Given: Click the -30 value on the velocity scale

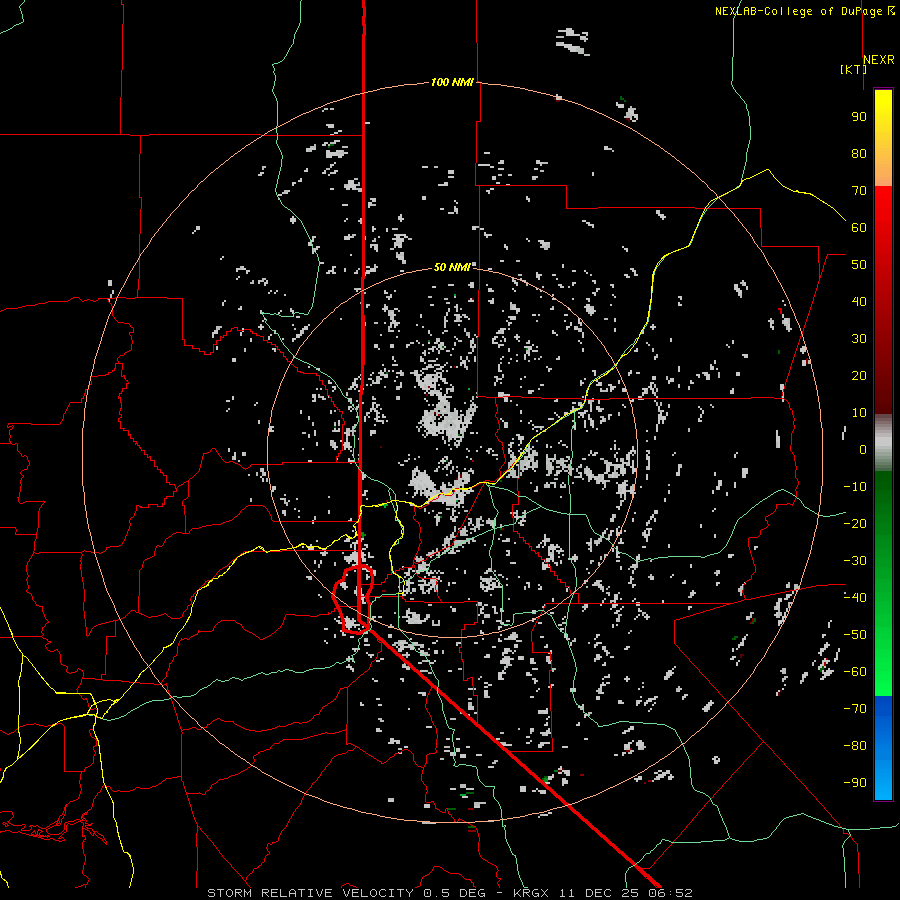Looking at the screenshot, I should [855, 561].
